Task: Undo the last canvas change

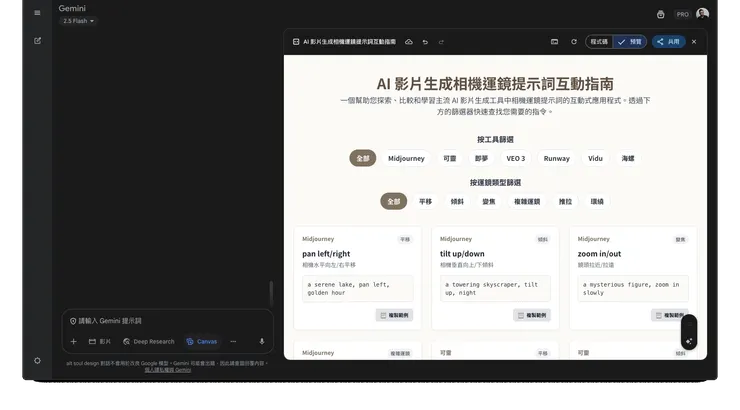Action: (x=425, y=42)
